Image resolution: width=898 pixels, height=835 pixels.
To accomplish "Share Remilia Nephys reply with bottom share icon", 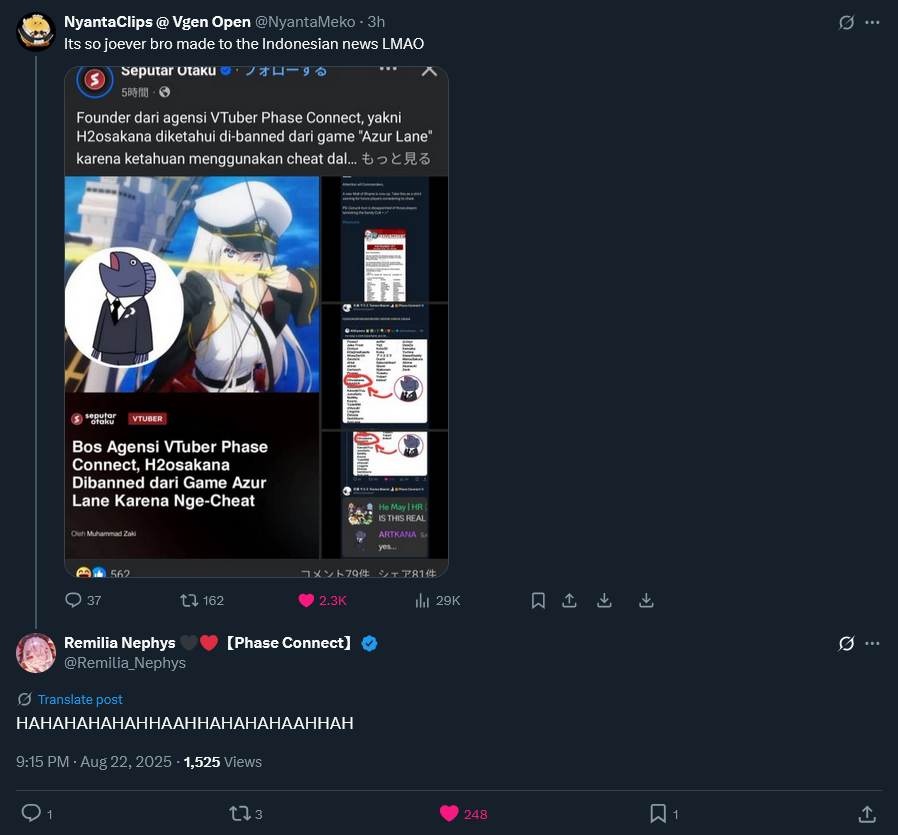I will (x=867, y=814).
